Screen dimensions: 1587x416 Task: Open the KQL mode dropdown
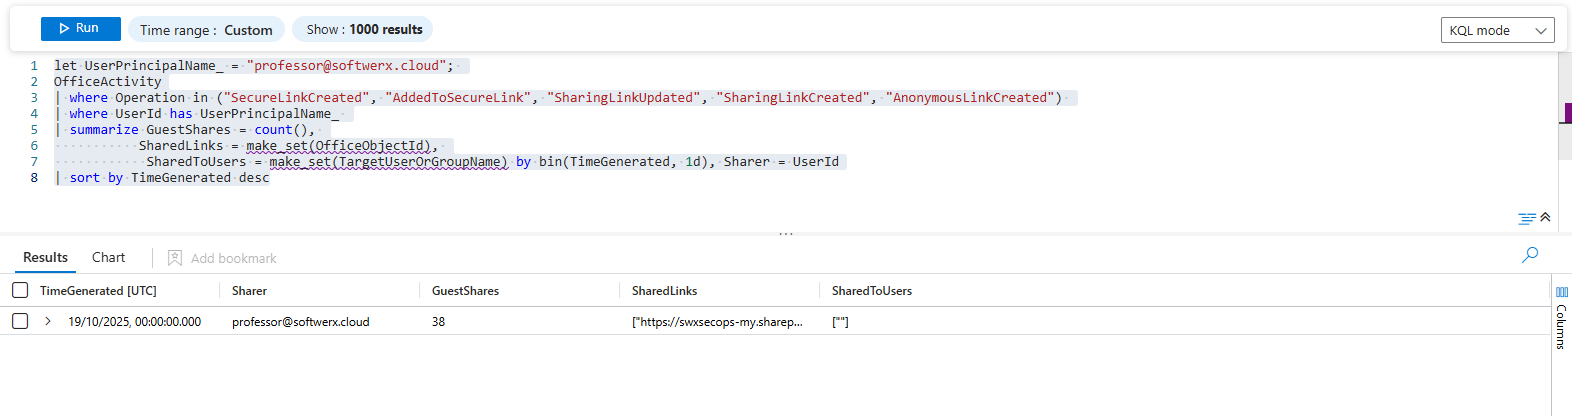pyautogui.click(x=1496, y=31)
